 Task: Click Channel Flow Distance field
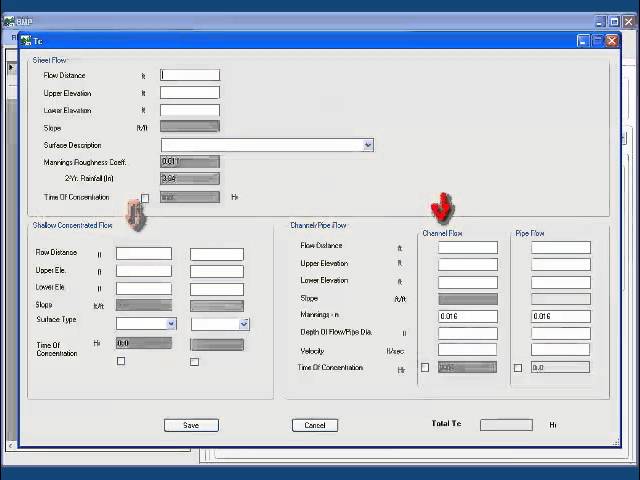pyautogui.click(x=468, y=247)
